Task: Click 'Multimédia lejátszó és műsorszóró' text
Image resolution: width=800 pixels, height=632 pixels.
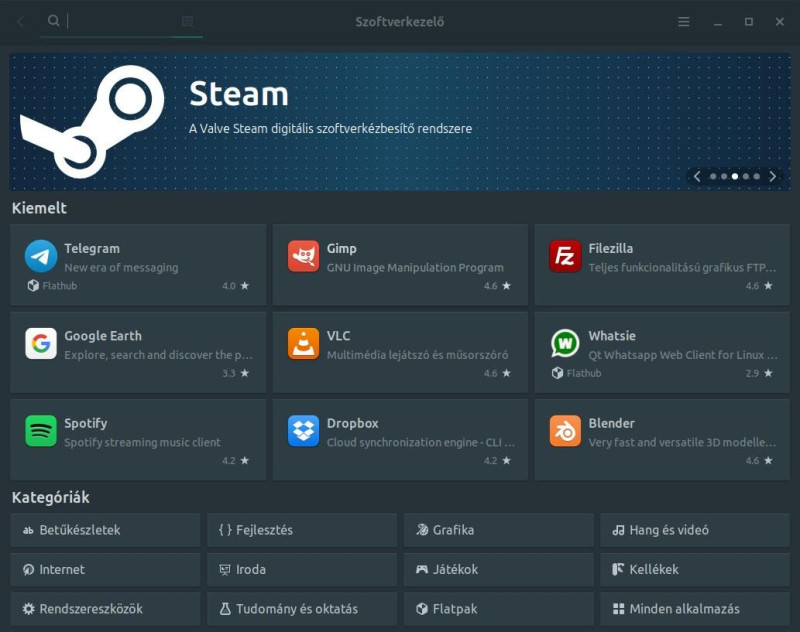Action: tap(417, 355)
